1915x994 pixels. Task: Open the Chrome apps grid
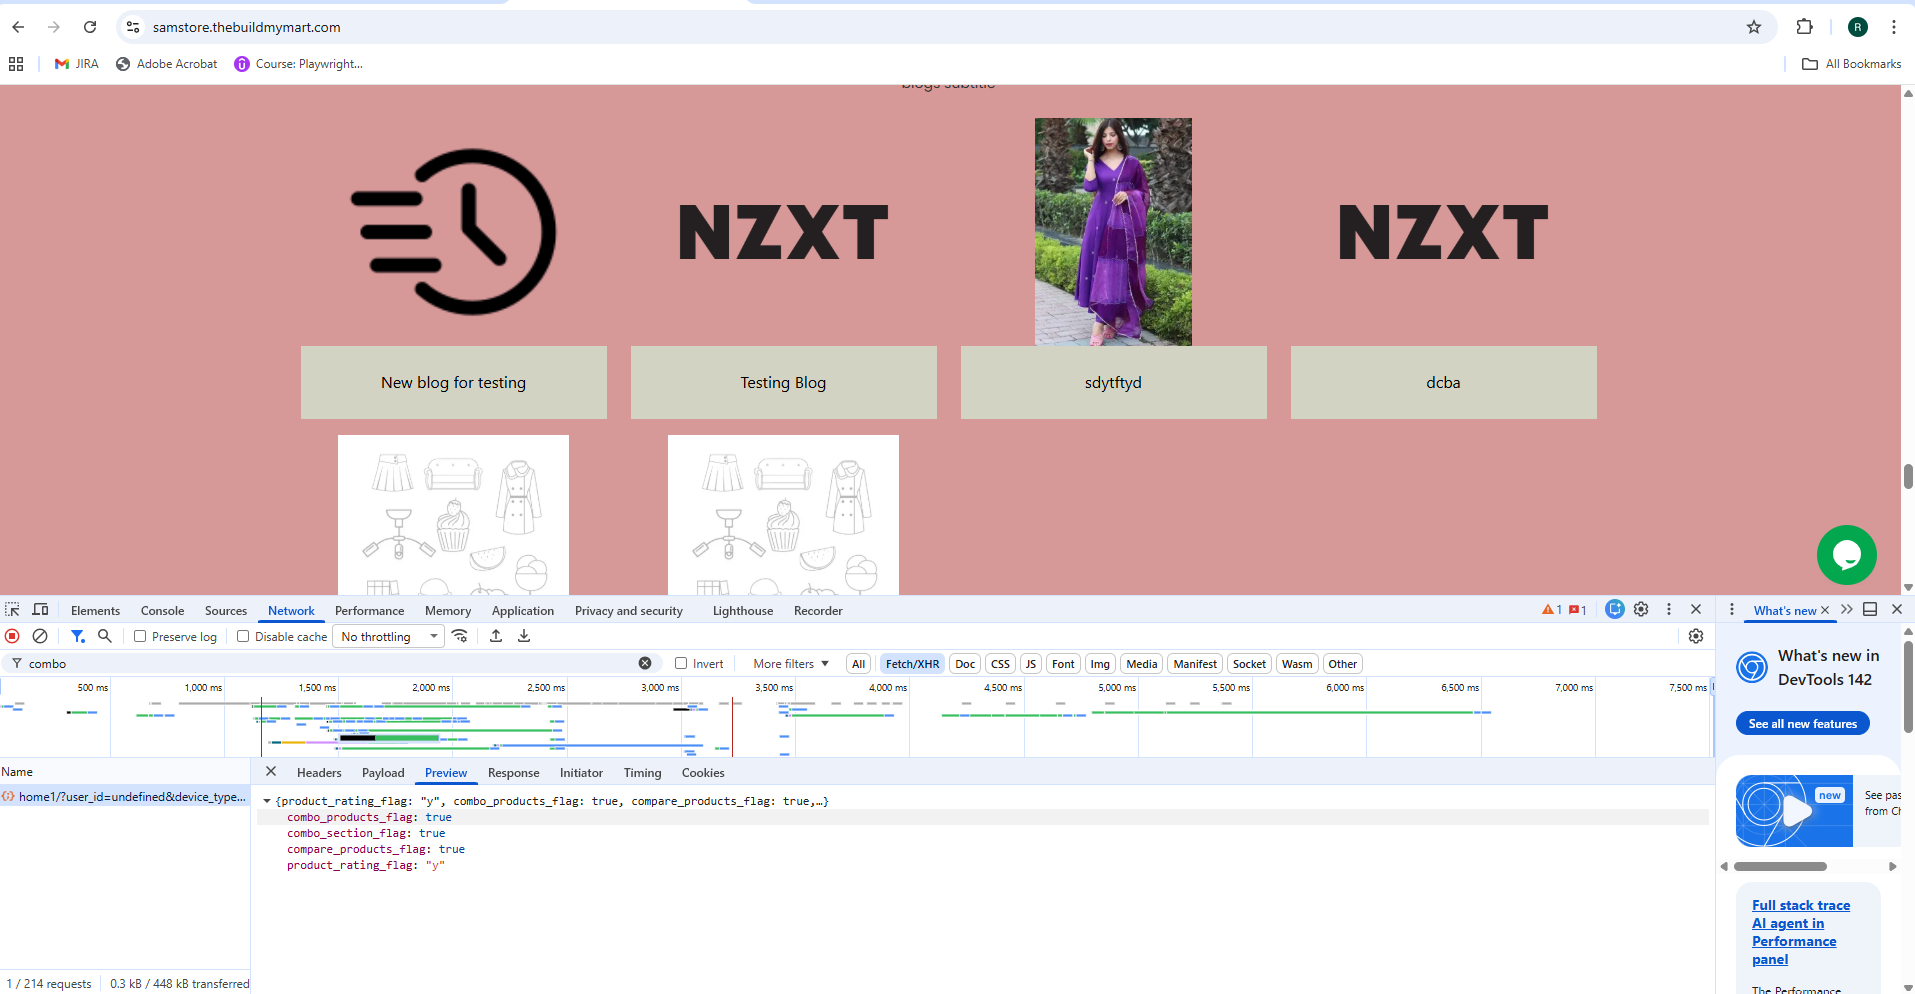click(x=16, y=64)
